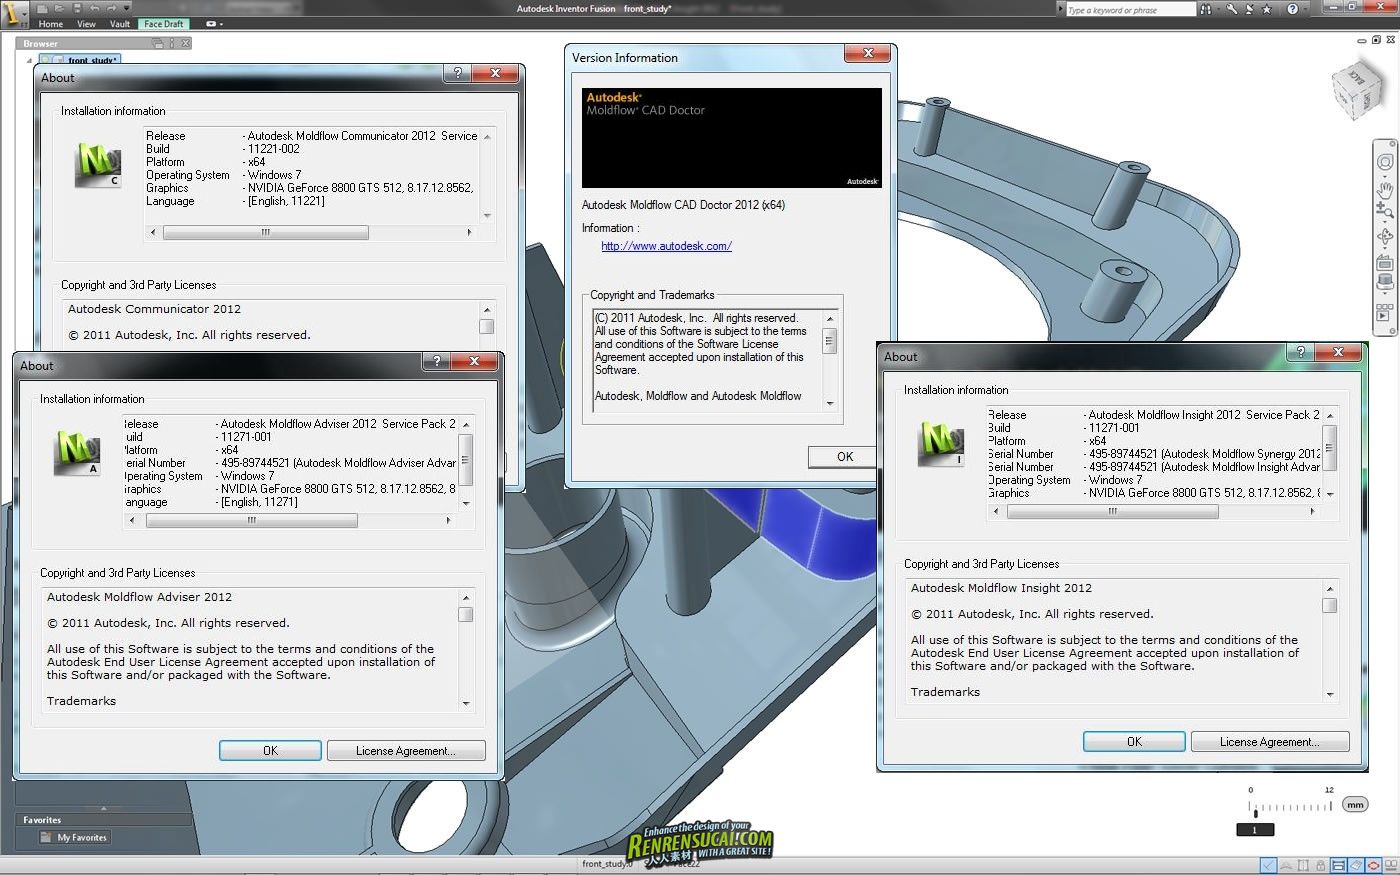Select the Pan hand tool
Screen dimensions: 1400x875
(1386, 190)
